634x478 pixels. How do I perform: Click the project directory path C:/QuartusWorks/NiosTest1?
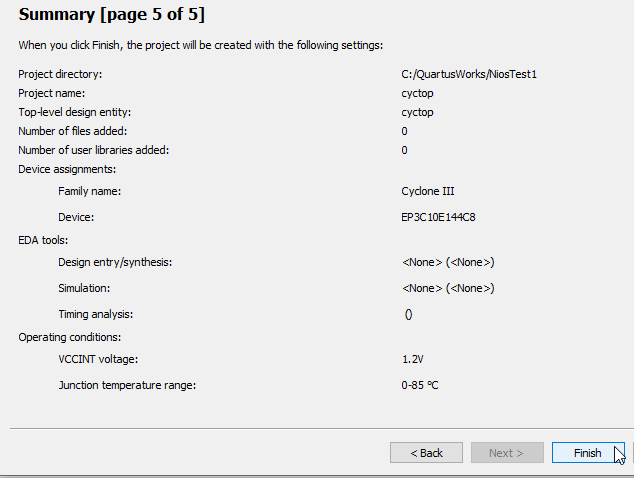click(x=469, y=74)
